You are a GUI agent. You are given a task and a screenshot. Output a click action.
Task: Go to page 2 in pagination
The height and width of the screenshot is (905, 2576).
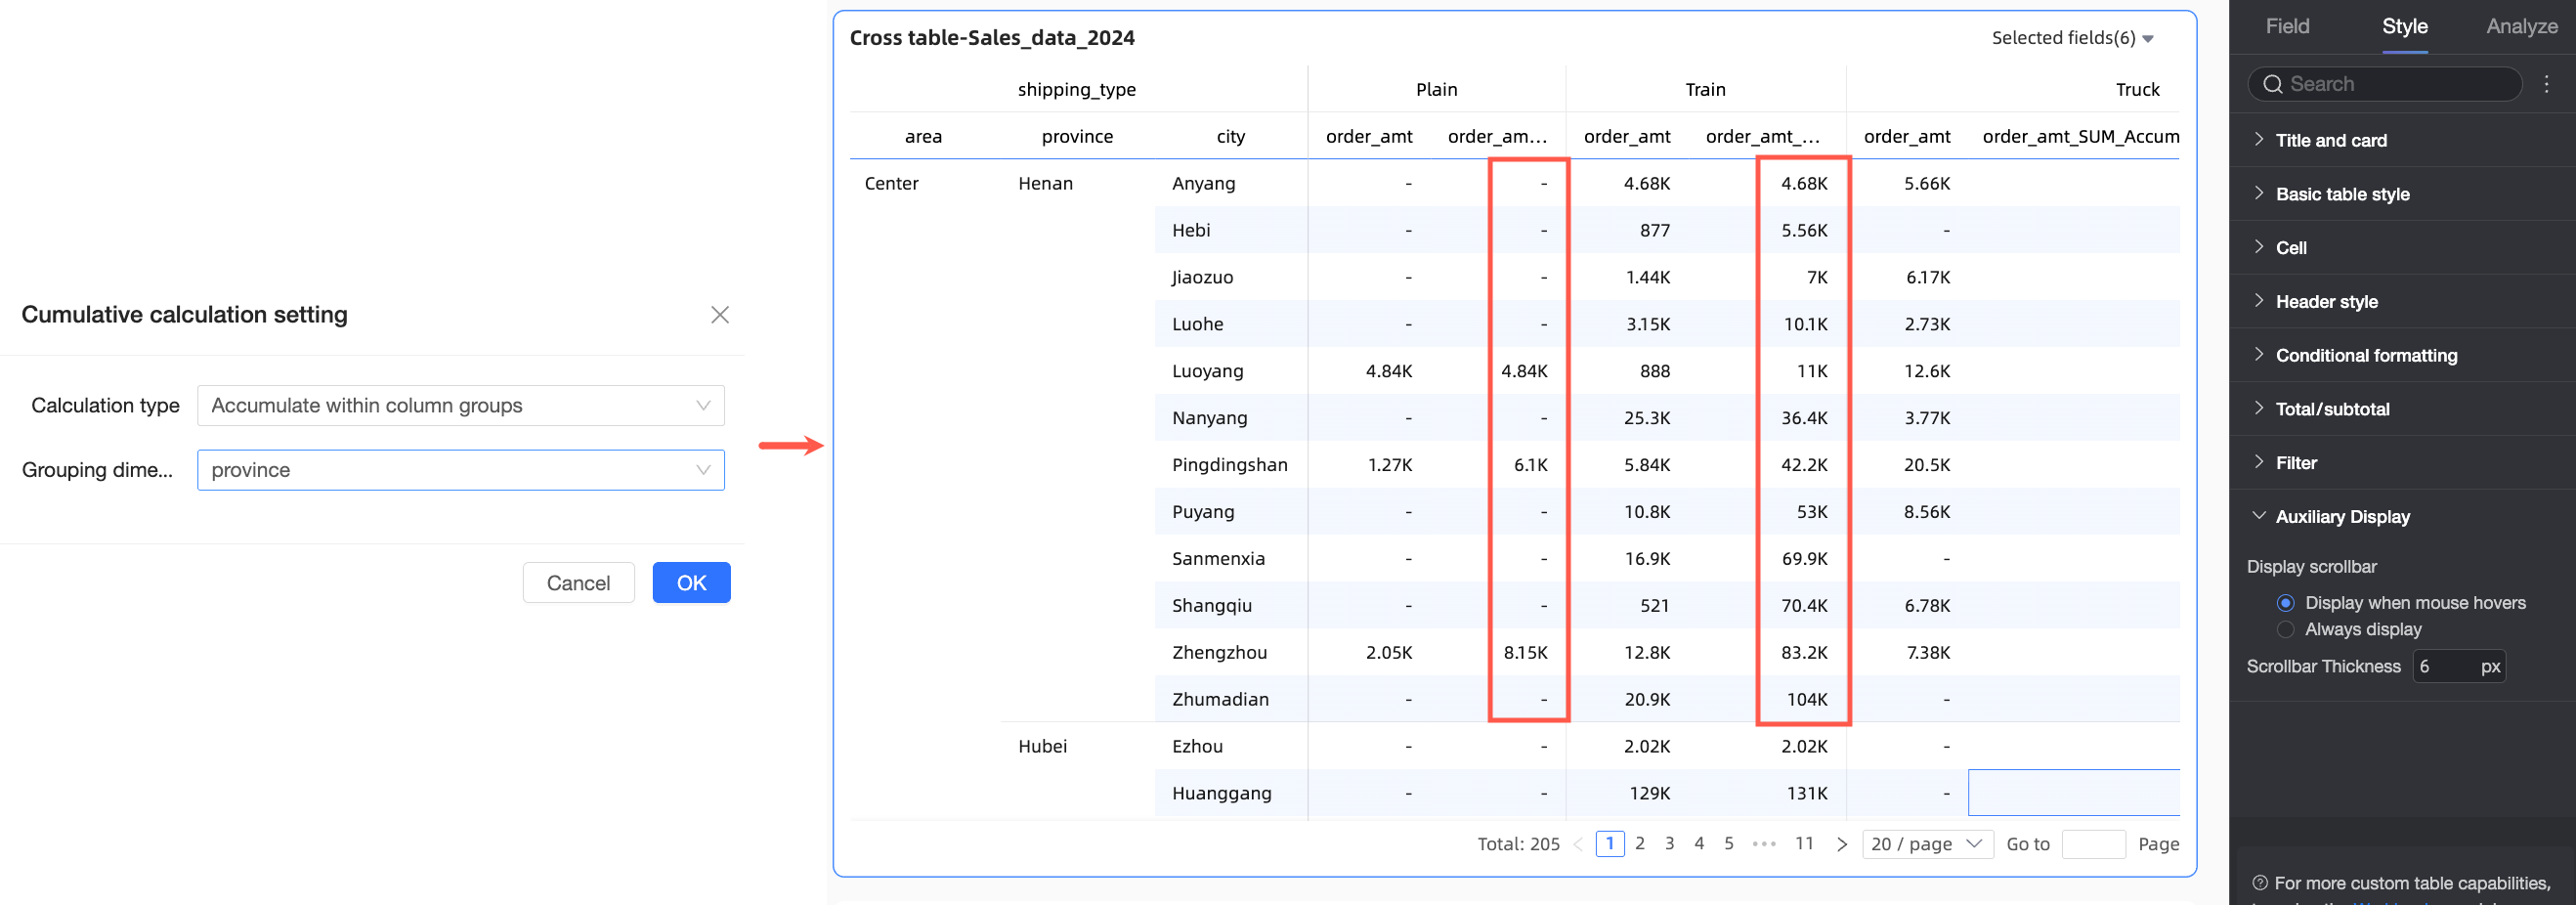tap(1640, 844)
